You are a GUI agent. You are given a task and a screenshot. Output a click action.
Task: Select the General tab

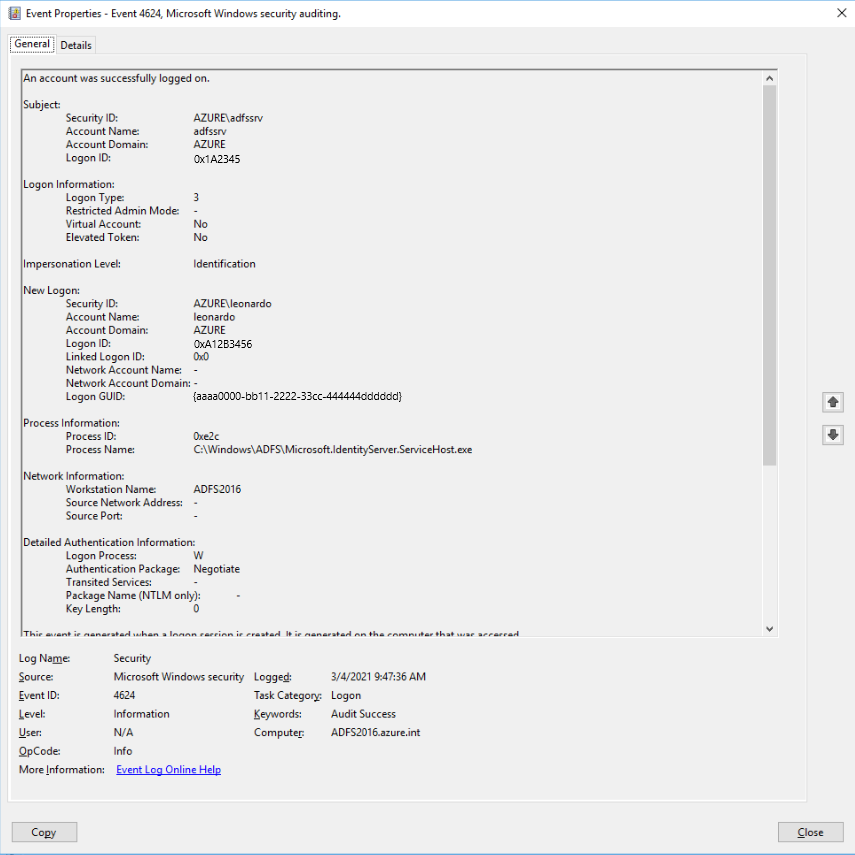point(31,44)
